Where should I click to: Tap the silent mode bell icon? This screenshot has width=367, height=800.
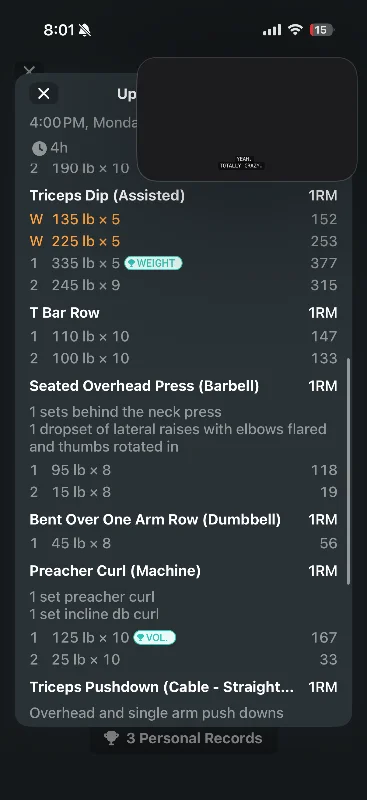[x=85, y=30]
